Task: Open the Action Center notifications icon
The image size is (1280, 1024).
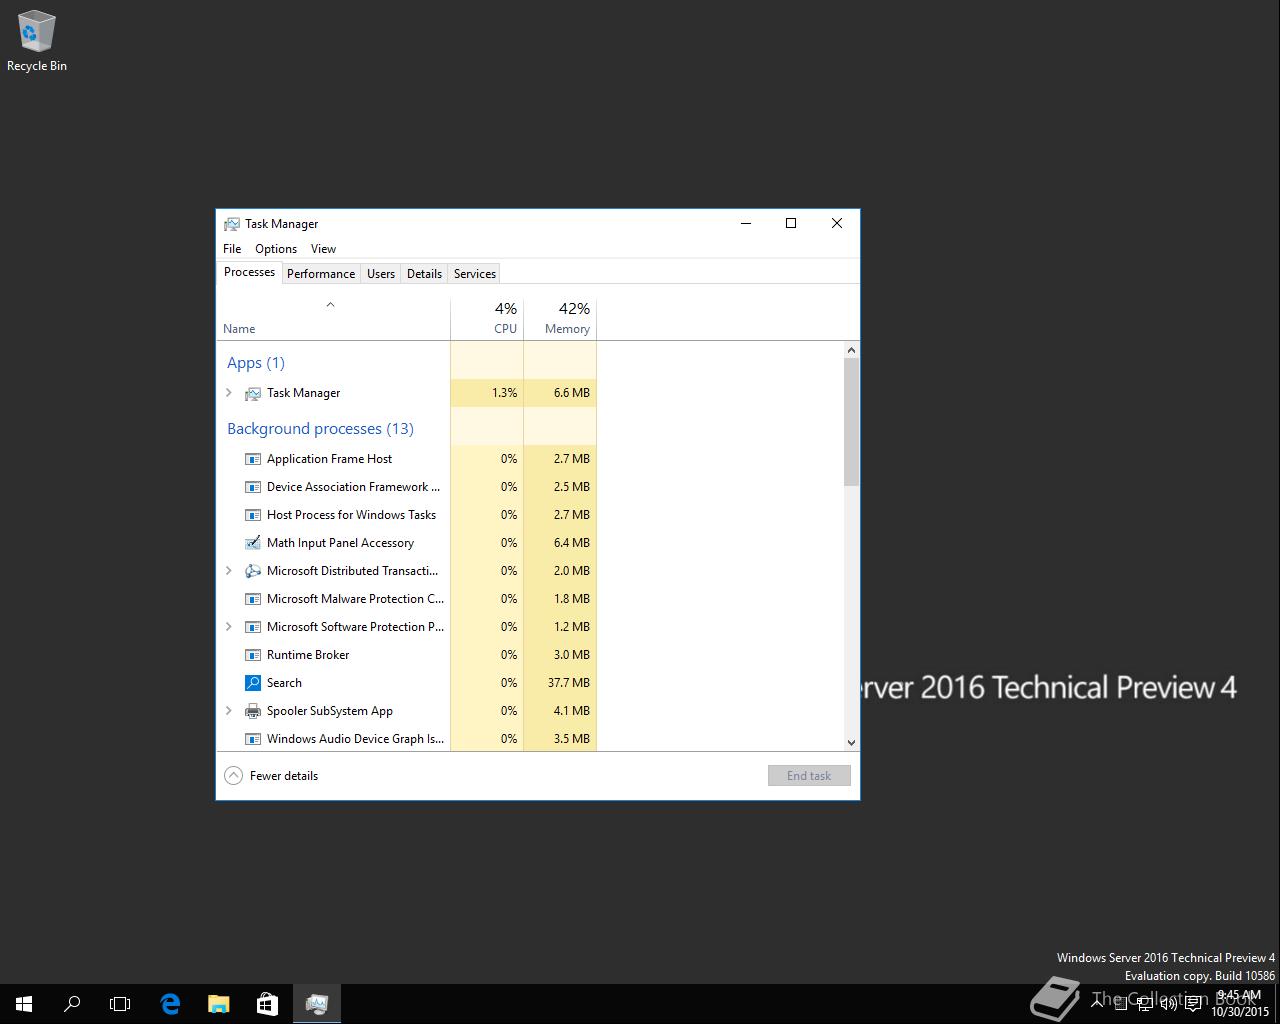Action: point(1193,1004)
